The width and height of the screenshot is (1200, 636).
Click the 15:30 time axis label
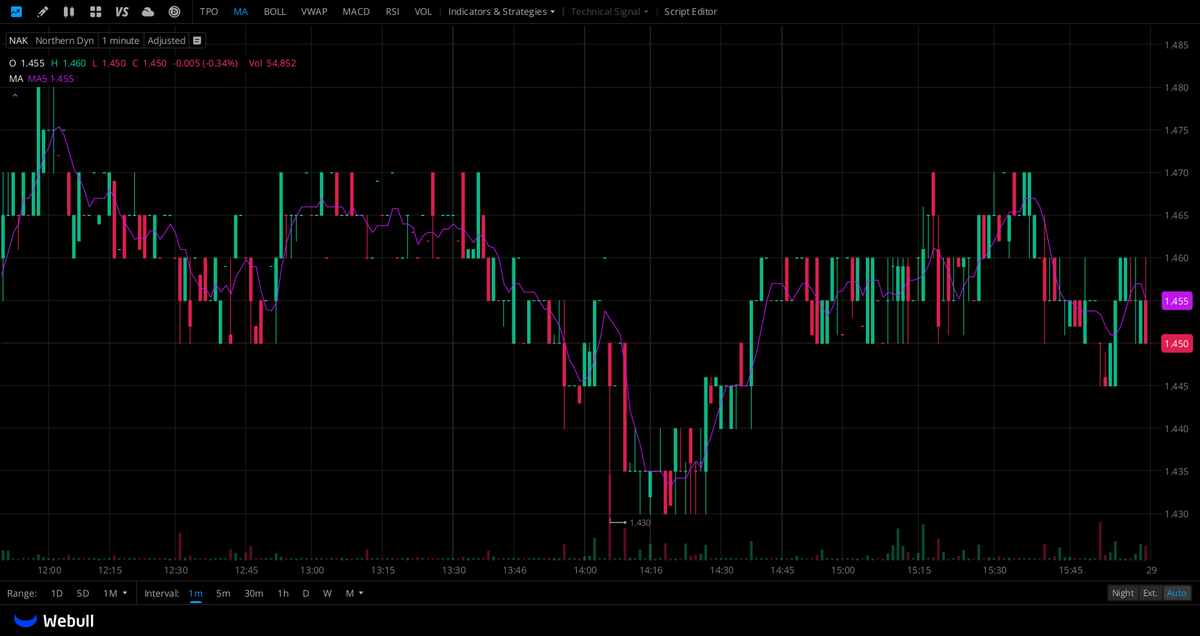click(x=994, y=570)
